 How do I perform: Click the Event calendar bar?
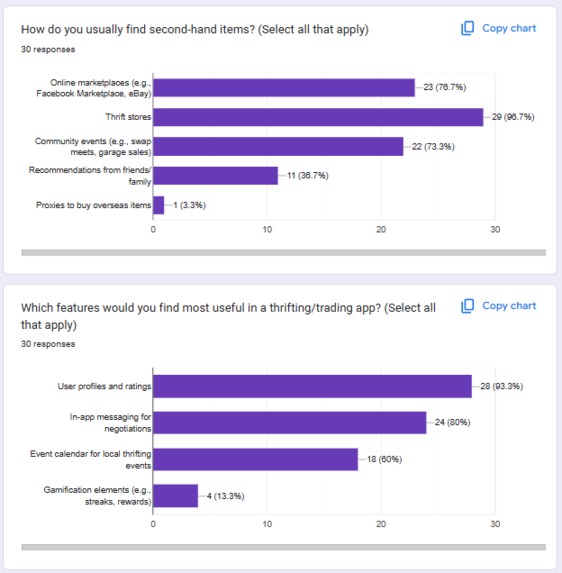[255, 459]
